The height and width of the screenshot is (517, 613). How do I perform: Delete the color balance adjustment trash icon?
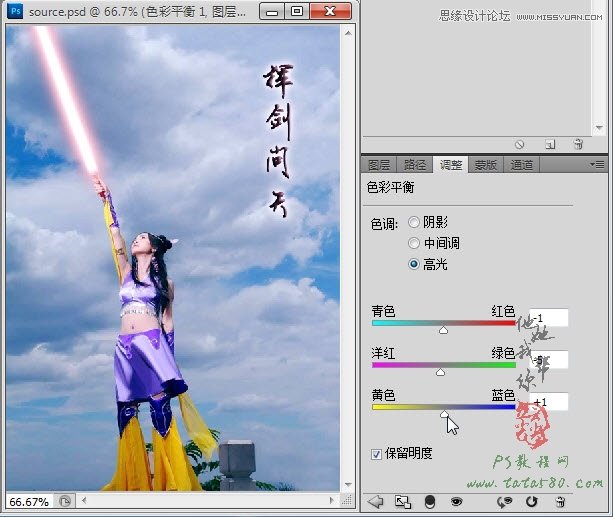pyautogui.click(x=560, y=502)
